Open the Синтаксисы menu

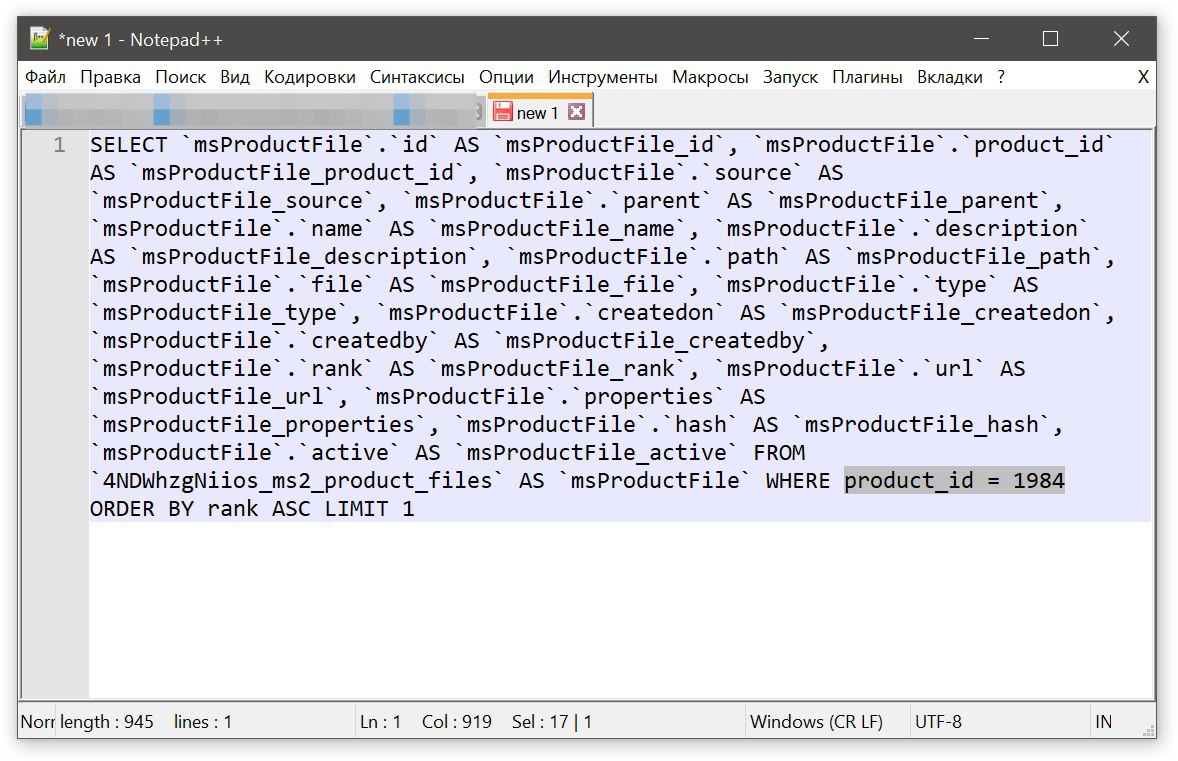417,77
